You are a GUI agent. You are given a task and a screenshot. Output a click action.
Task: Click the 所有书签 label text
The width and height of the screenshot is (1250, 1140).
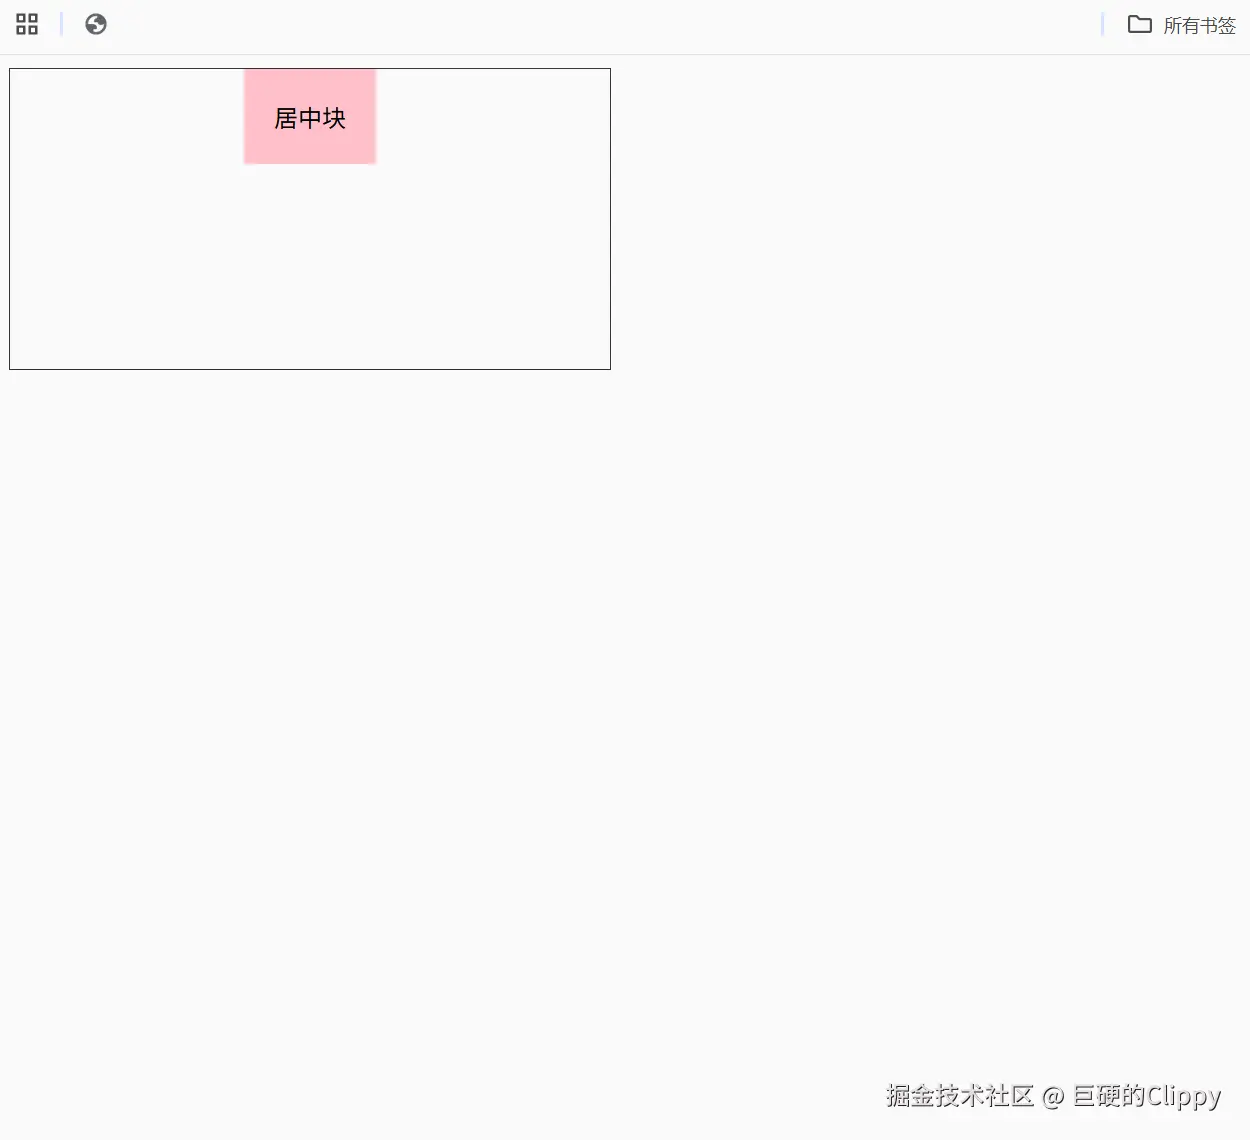(1200, 25)
